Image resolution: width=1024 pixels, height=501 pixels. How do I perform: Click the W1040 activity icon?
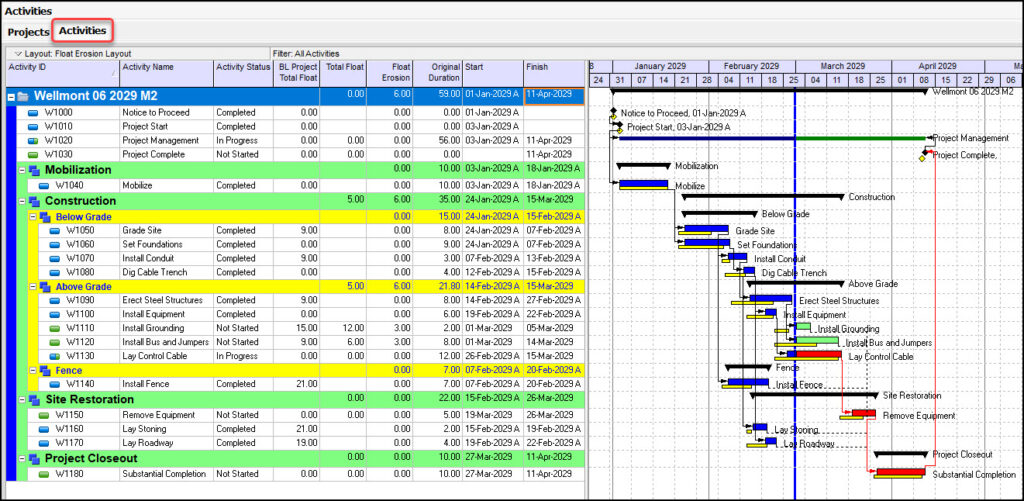point(44,186)
